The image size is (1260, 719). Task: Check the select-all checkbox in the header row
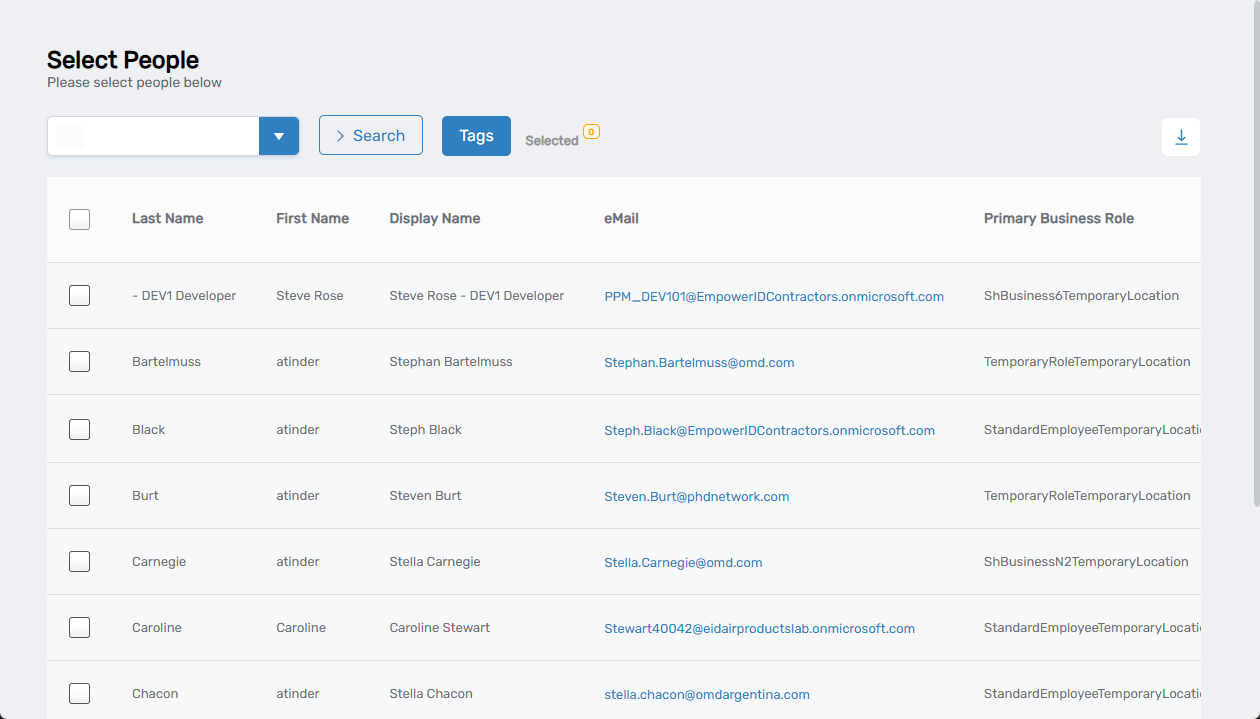[79, 219]
